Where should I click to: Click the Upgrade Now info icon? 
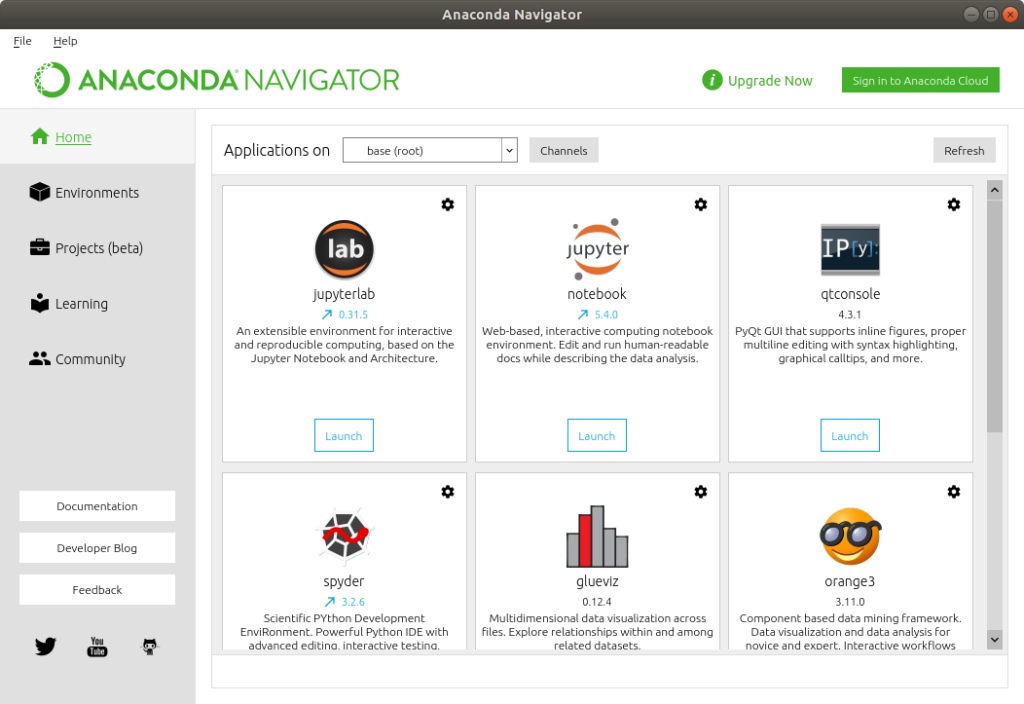pyautogui.click(x=712, y=80)
